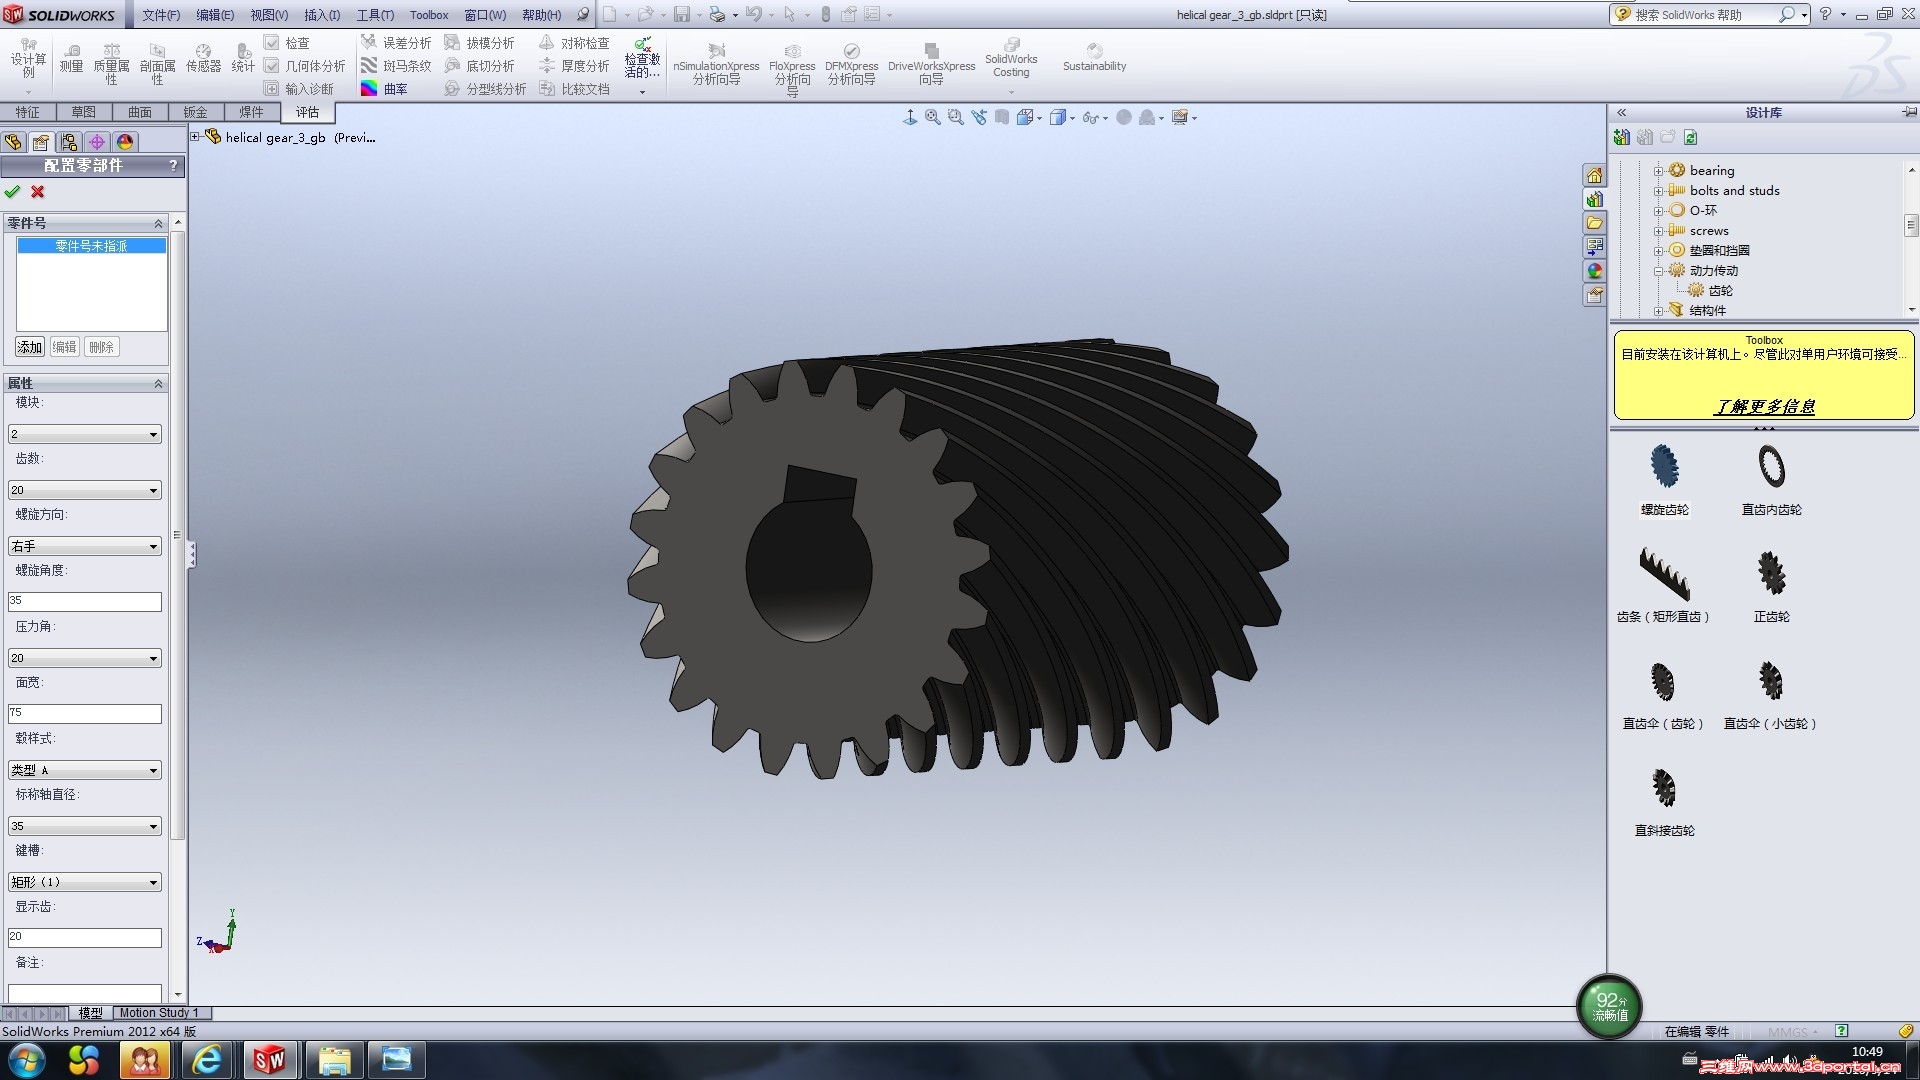Click the SolidWorks Costing tool
The width and height of the screenshot is (1920, 1080).
1011,59
